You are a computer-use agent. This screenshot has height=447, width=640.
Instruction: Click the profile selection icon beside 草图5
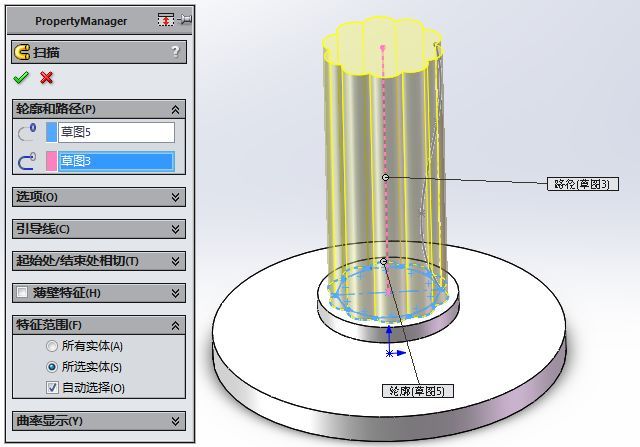27,132
